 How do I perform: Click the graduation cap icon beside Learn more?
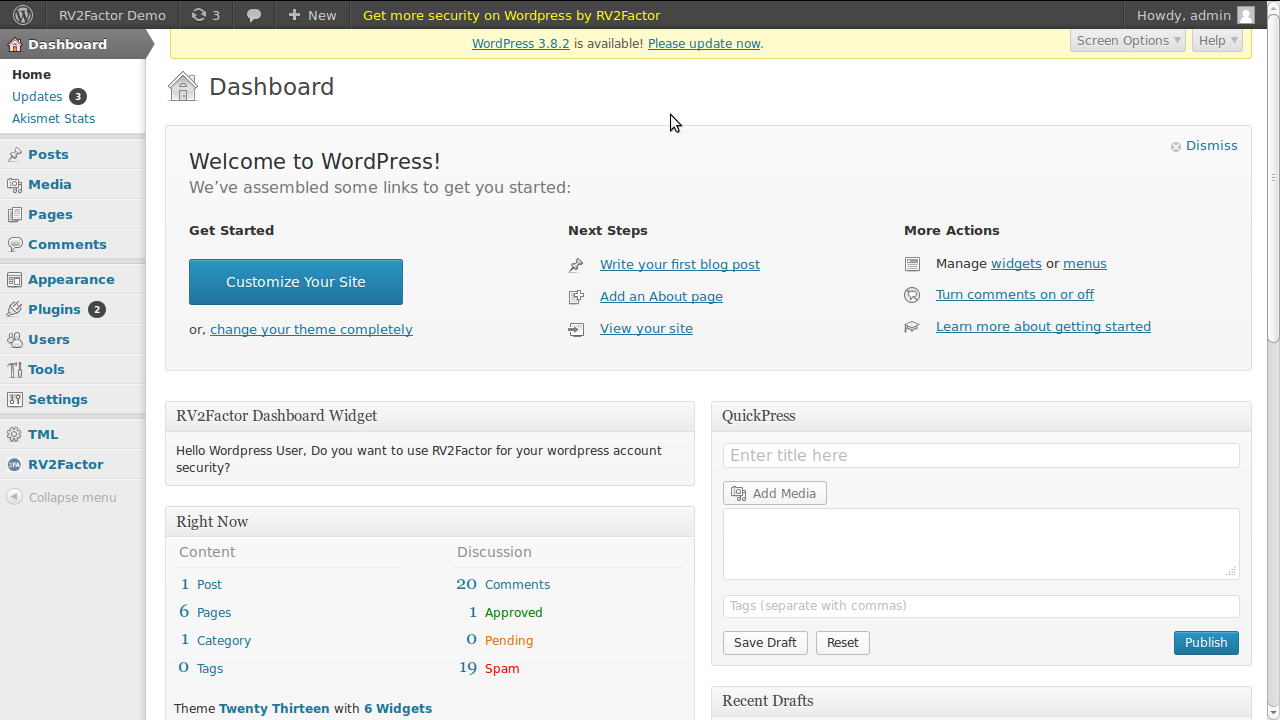point(912,327)
